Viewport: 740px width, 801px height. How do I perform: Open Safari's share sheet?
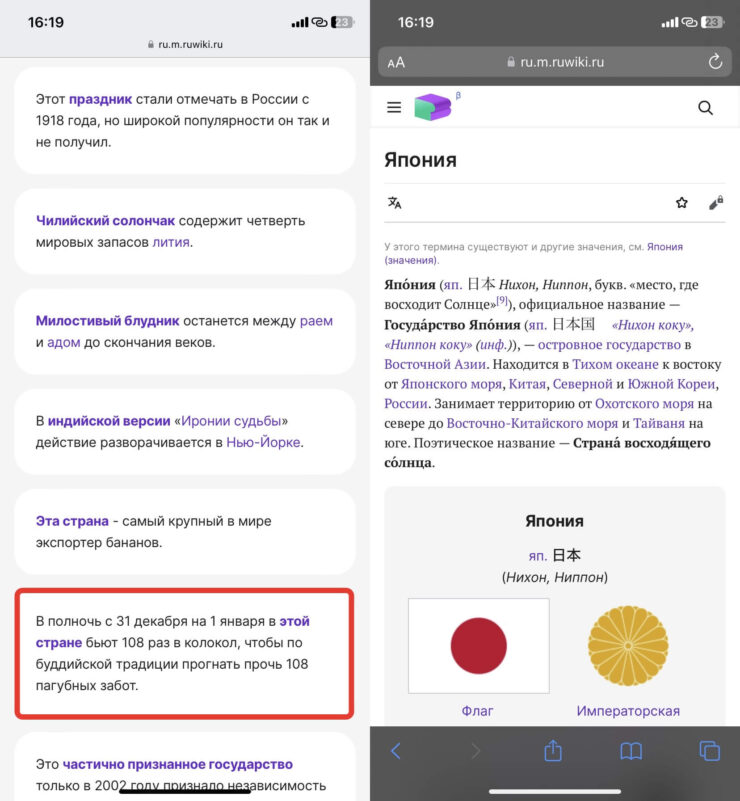pos(552,750)
